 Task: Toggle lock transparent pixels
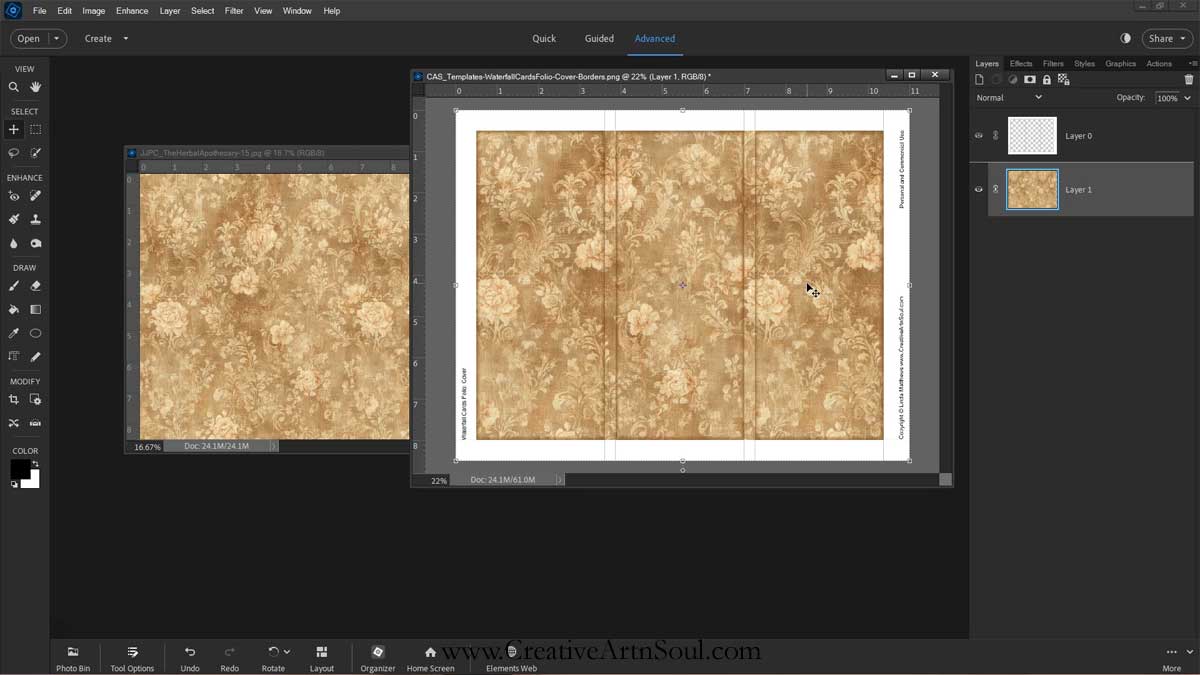tap(1063, 79)
